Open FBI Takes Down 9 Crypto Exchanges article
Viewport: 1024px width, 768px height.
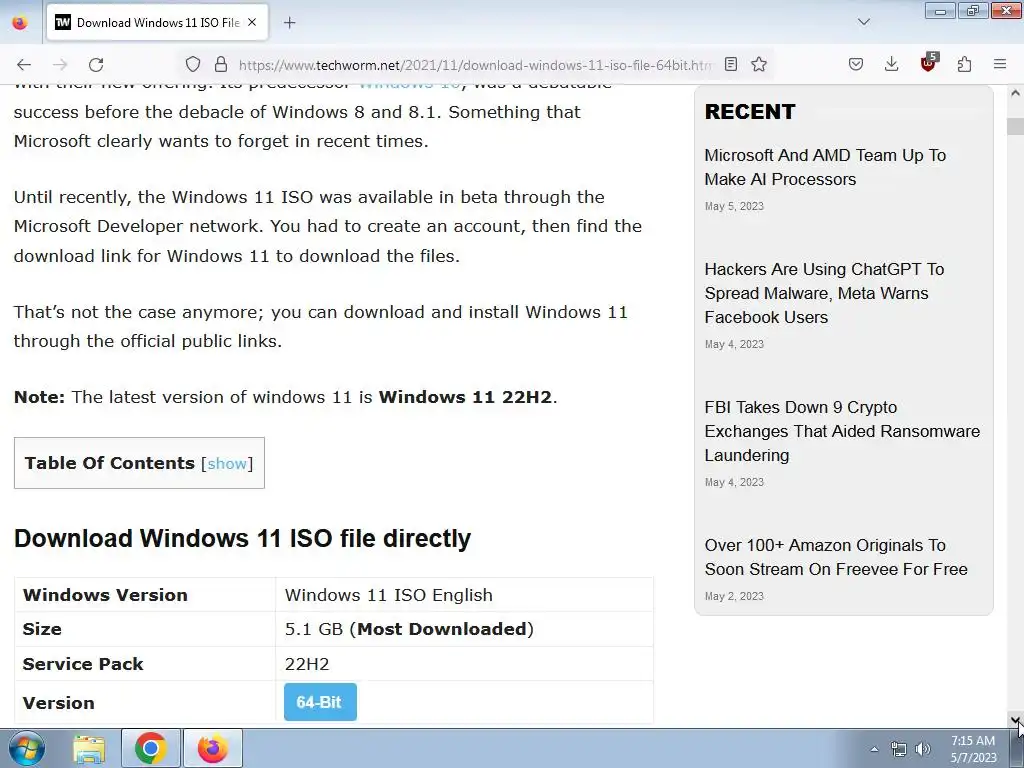click(842, 431)
